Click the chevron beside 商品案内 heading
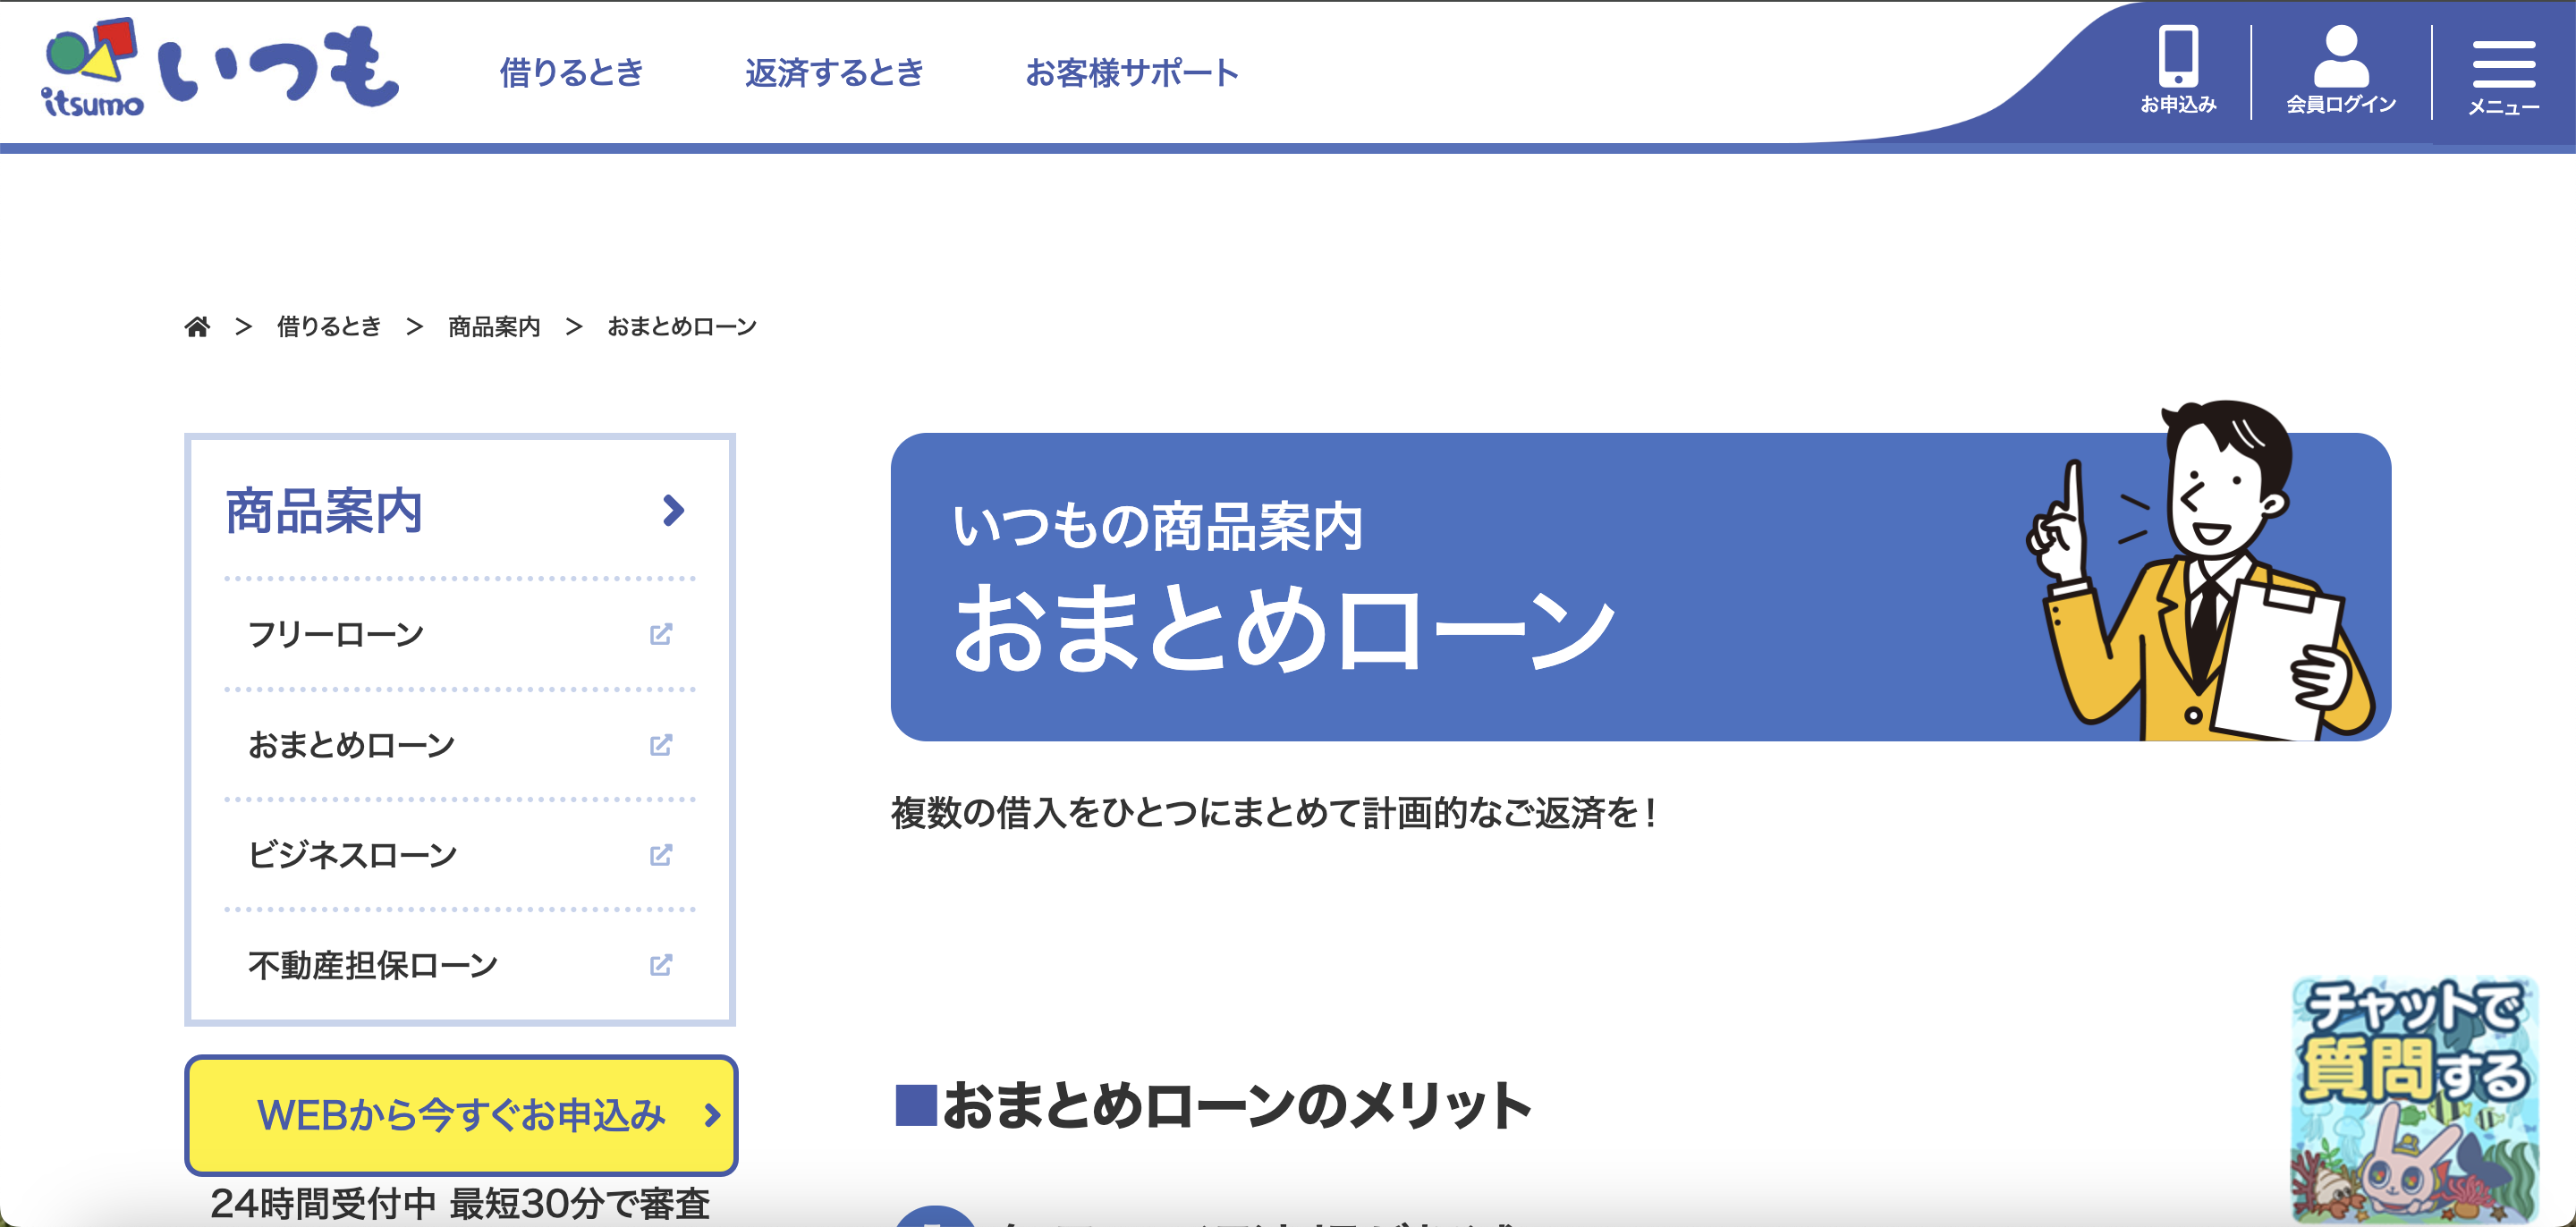This screenshot has height=1227, width=2576. coord(674,511)
